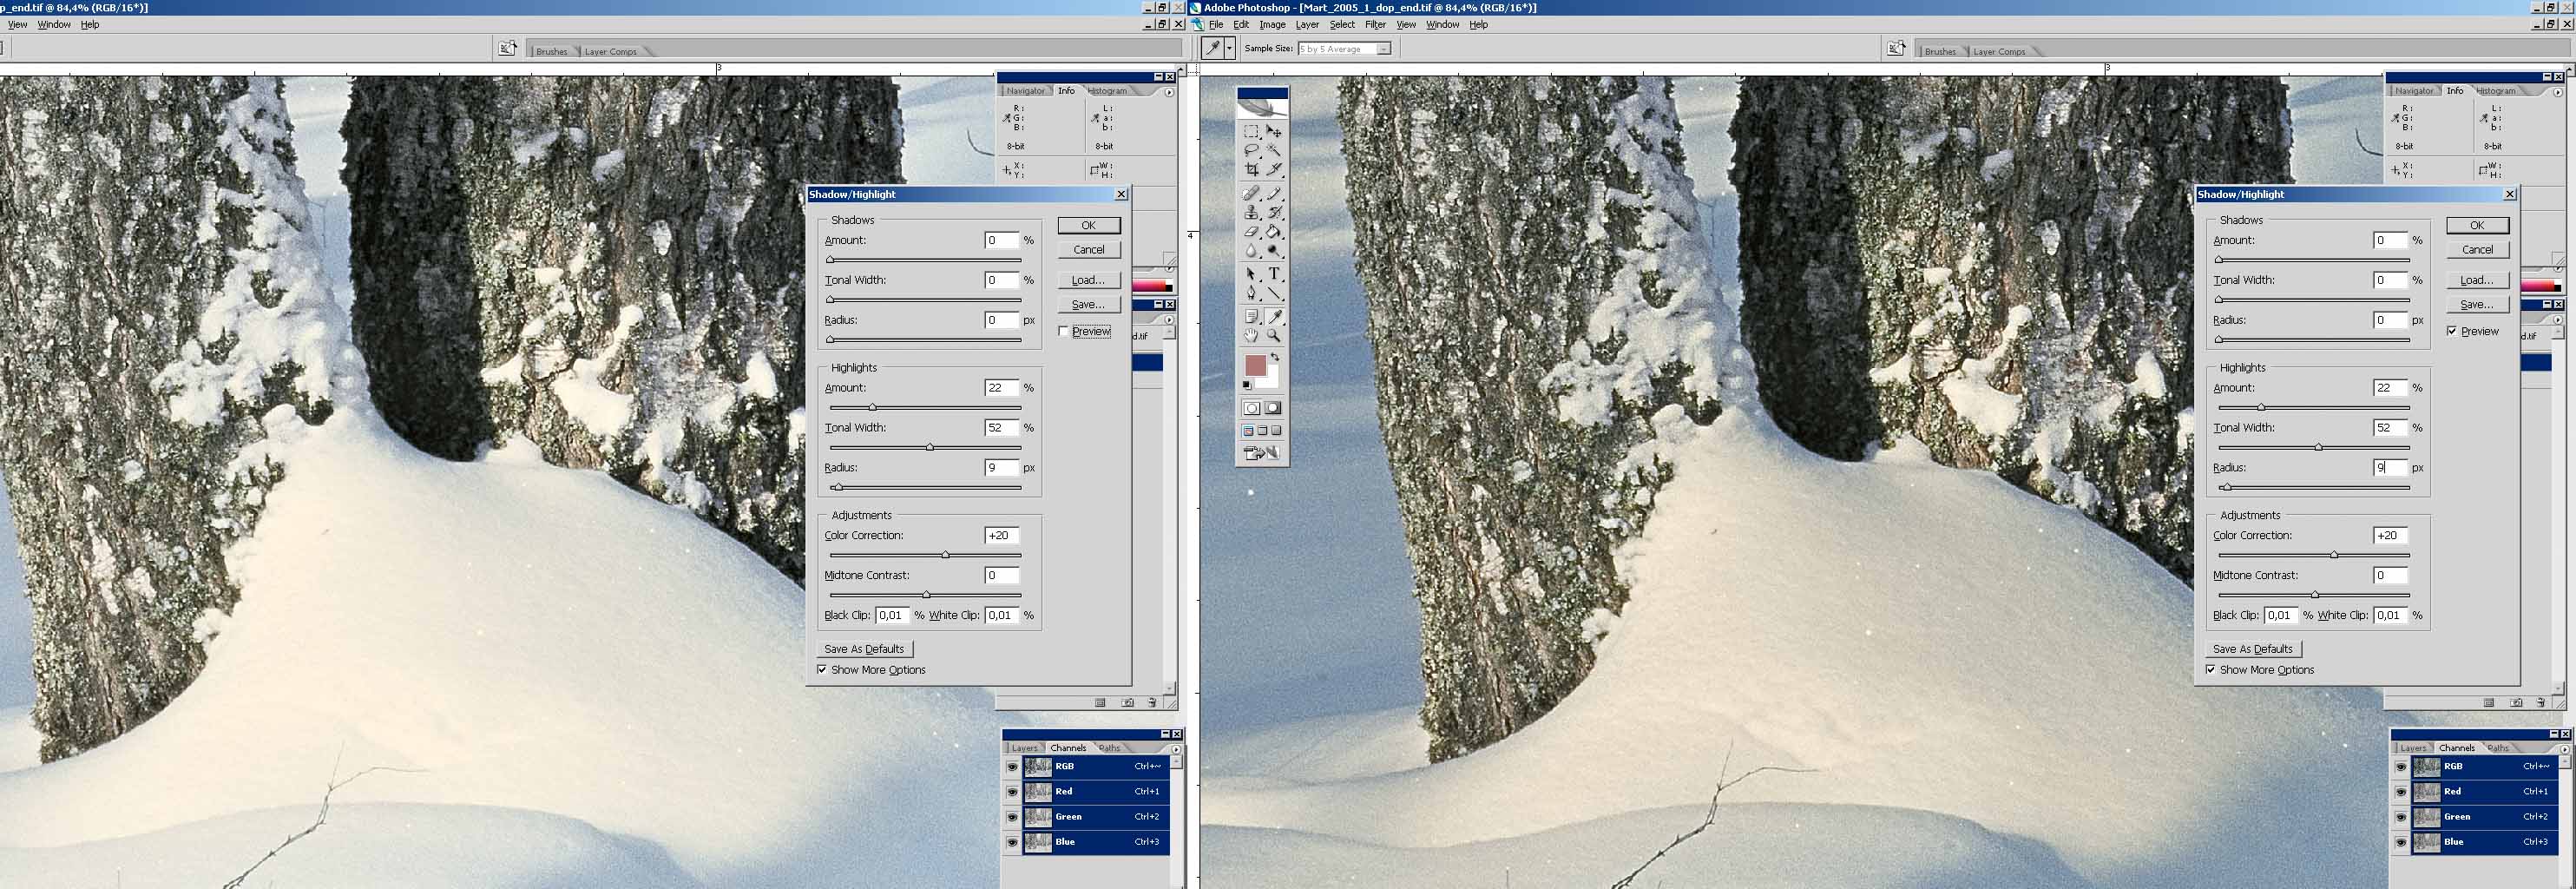Switch to Quick Mask mode
The width and height of the screenshot is (2576, 889).
(1273, 408)
